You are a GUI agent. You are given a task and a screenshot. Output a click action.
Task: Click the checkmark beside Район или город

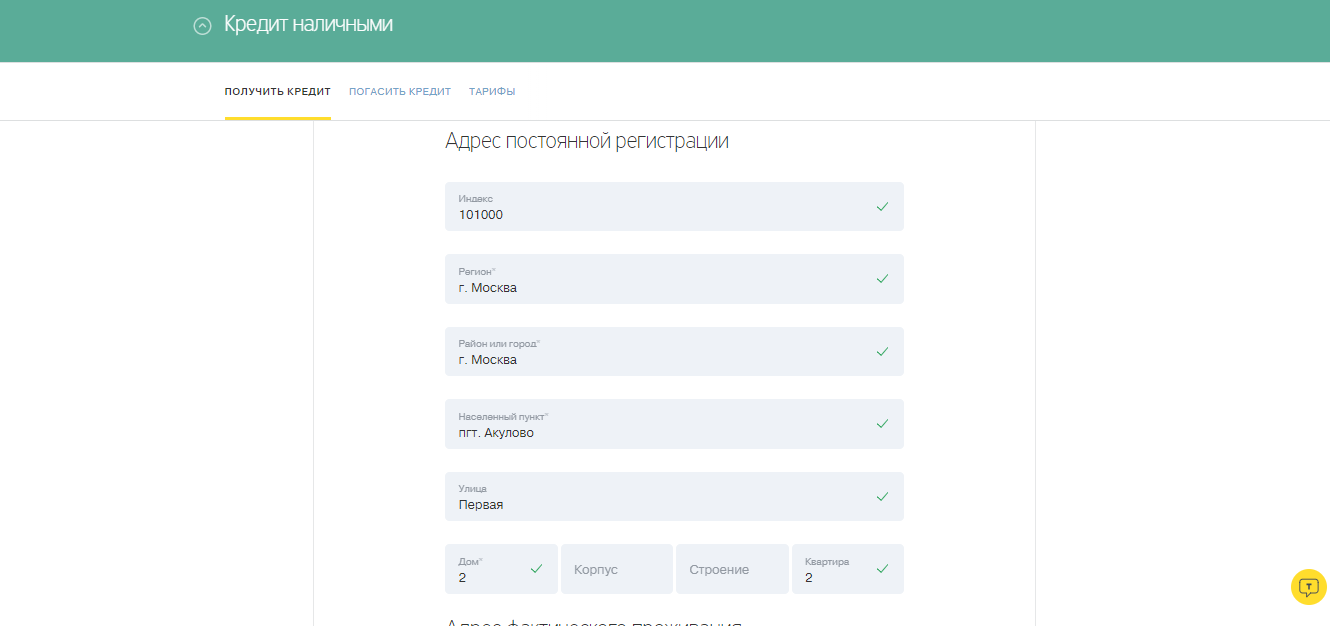point(882,351)
